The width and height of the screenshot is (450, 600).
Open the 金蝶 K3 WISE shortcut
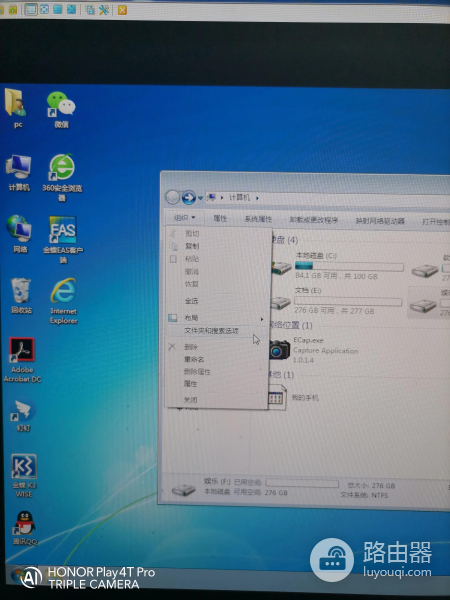(24, 475)
